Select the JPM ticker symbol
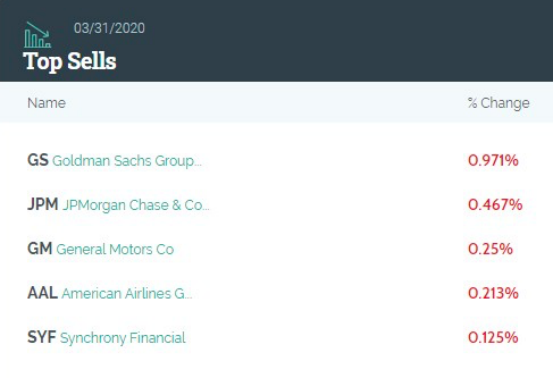Screen dimensions: 554x378 click(x=43, y=204)
